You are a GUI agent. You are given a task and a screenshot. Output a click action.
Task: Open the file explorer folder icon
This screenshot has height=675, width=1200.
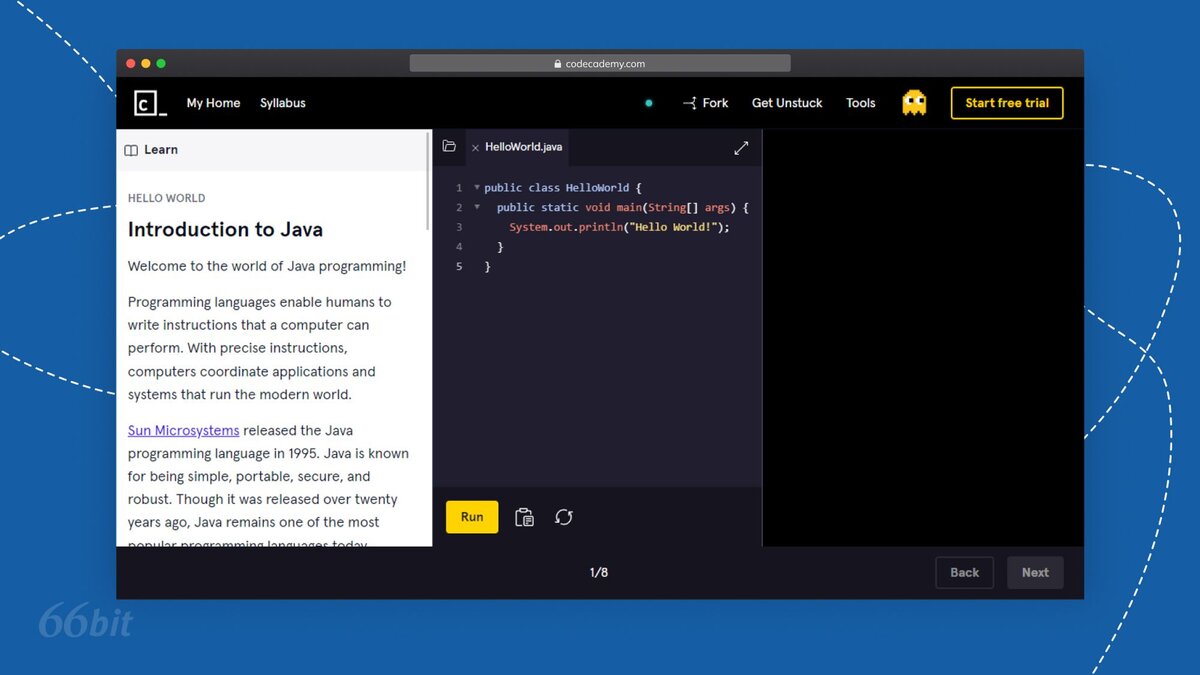coord(449,147)
